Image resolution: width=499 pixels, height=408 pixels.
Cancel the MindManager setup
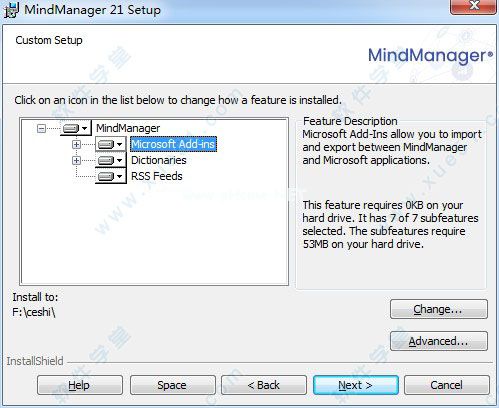447,385
